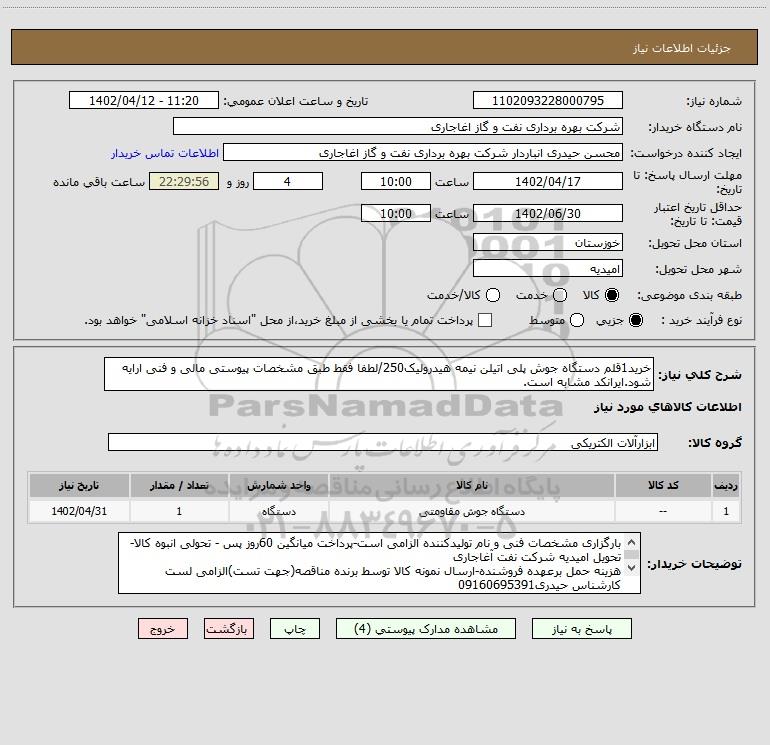Screen dimensions: 770x745
Task: Click the دستگاه unit cell
Action: coord(278,511)
